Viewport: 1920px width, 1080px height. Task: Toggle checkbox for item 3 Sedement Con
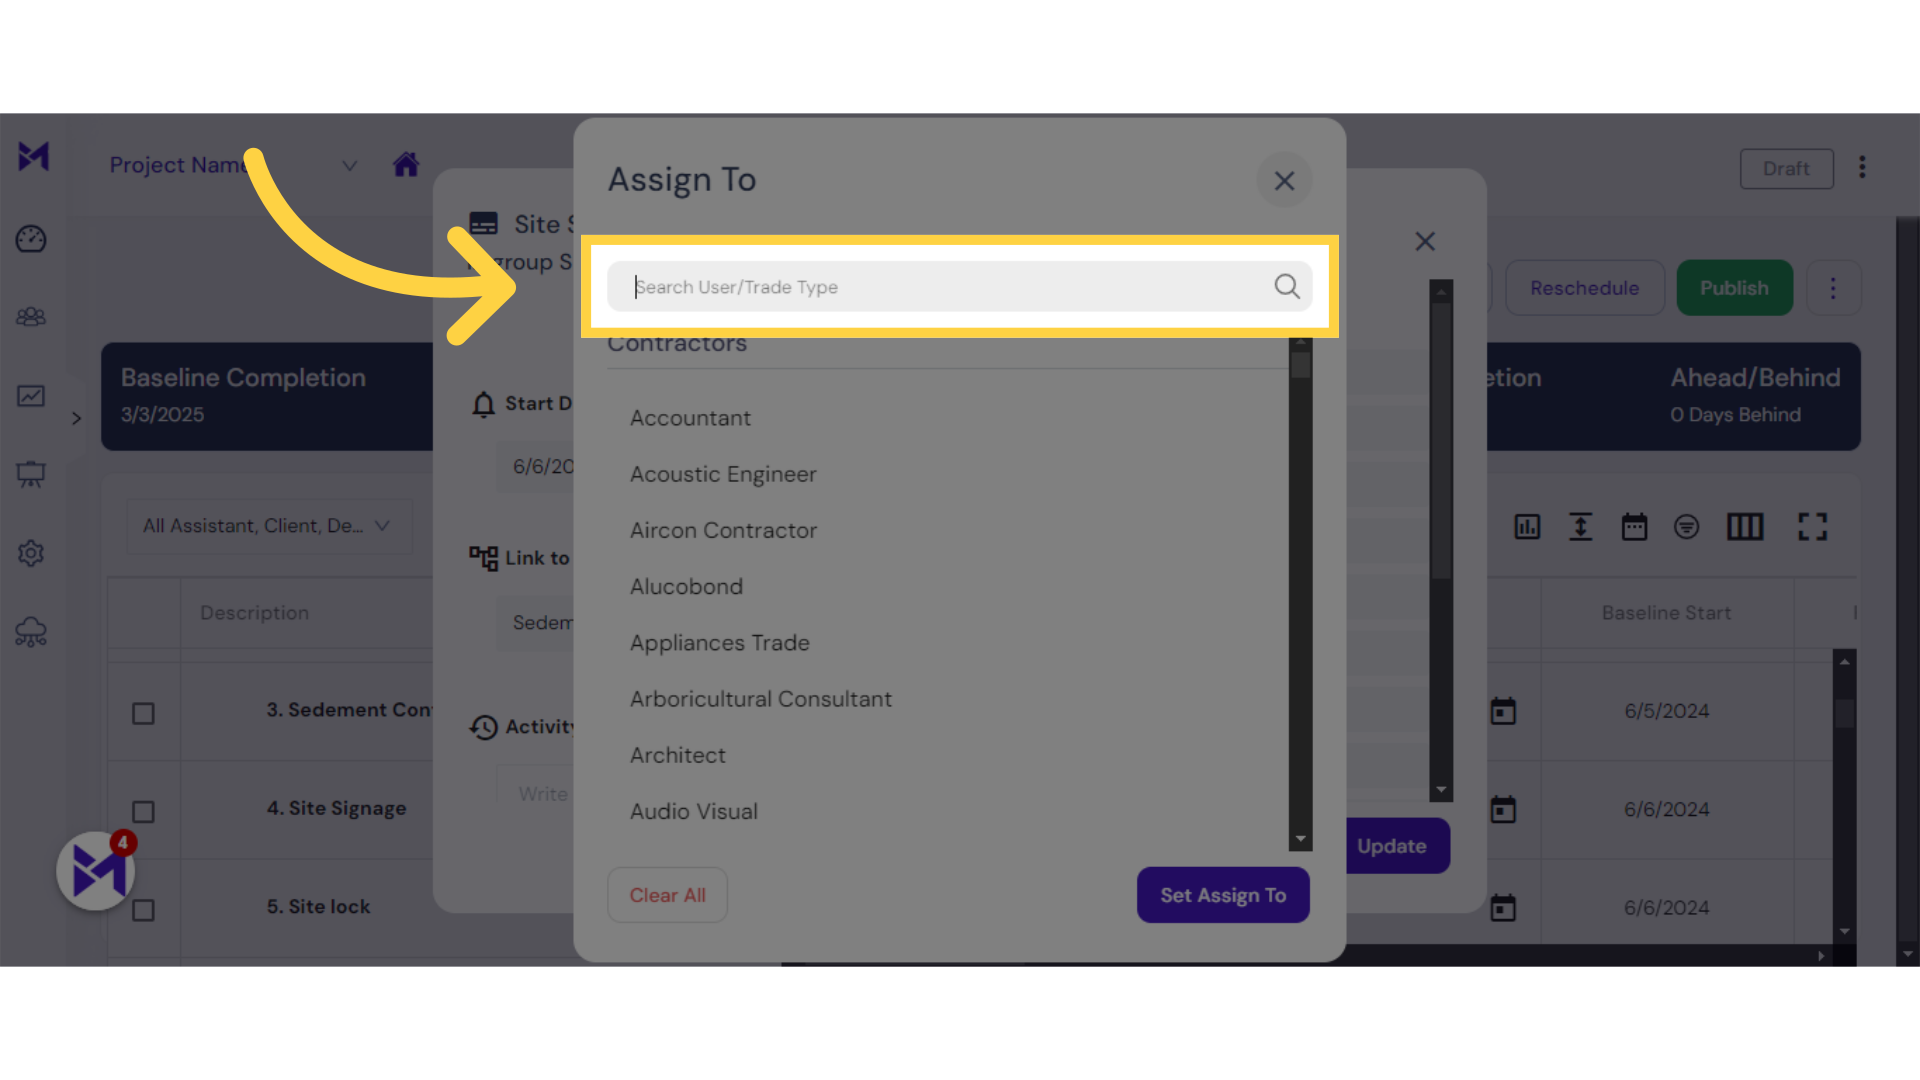click(x=144, y=711)
